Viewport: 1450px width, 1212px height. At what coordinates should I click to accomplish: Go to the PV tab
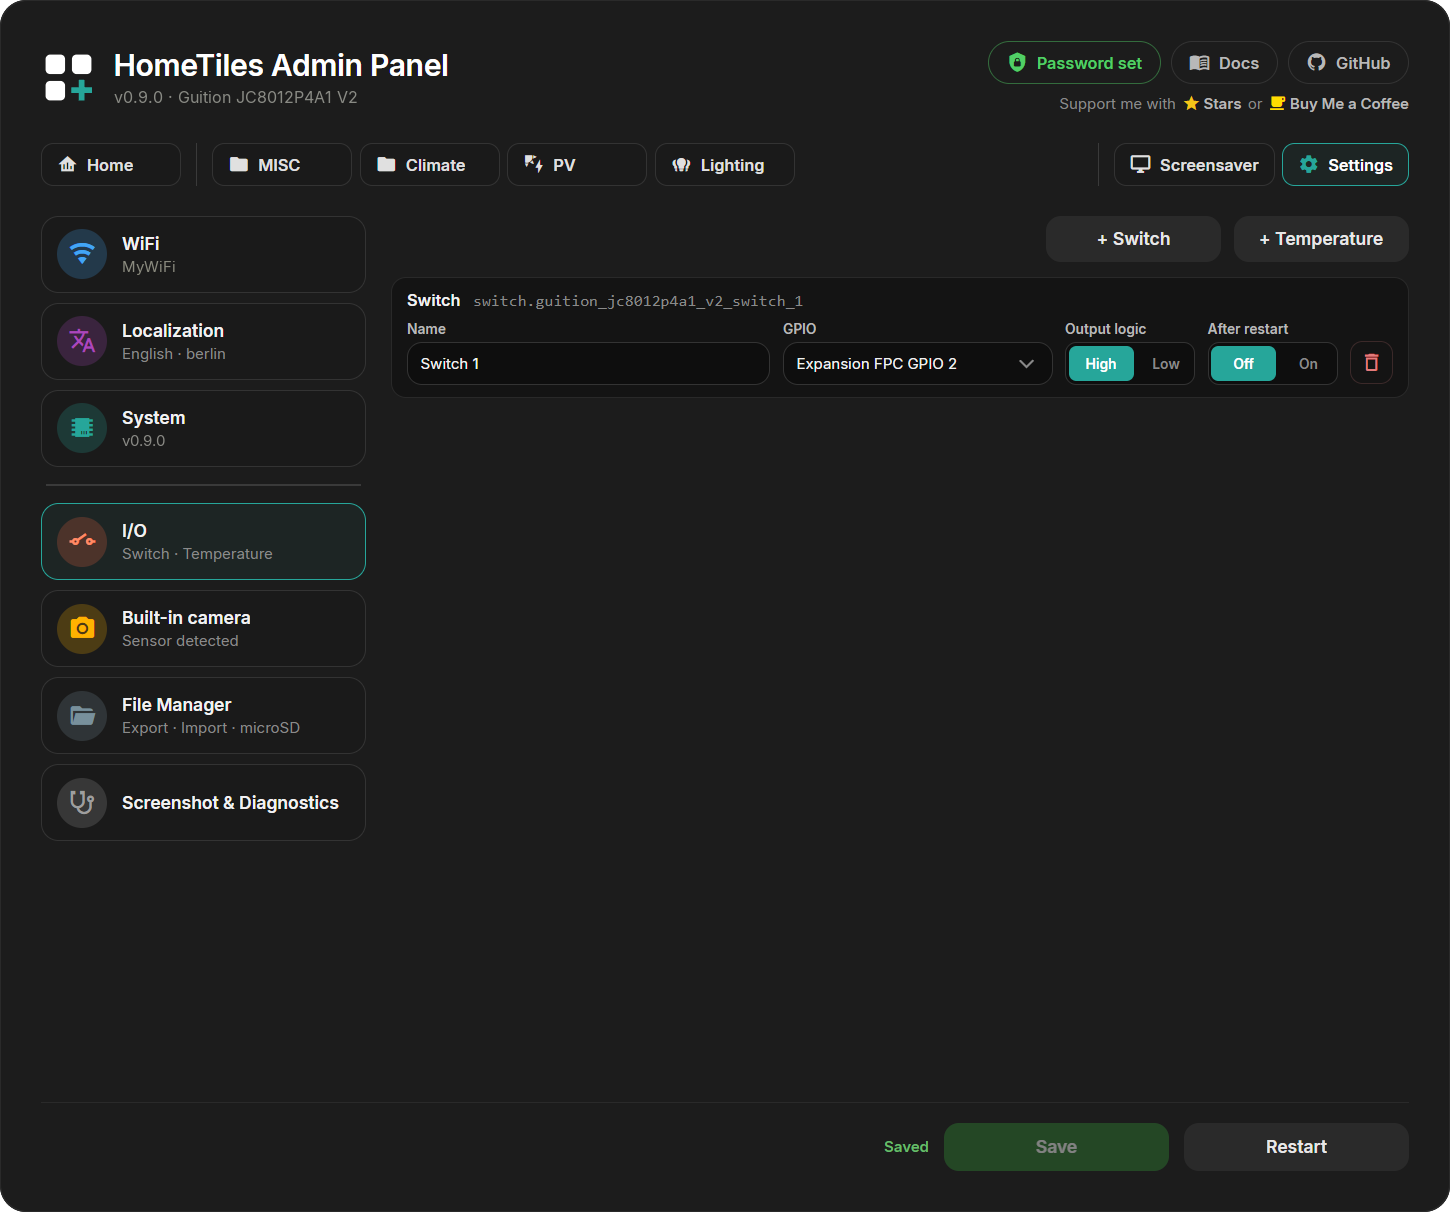click(576, 165)
